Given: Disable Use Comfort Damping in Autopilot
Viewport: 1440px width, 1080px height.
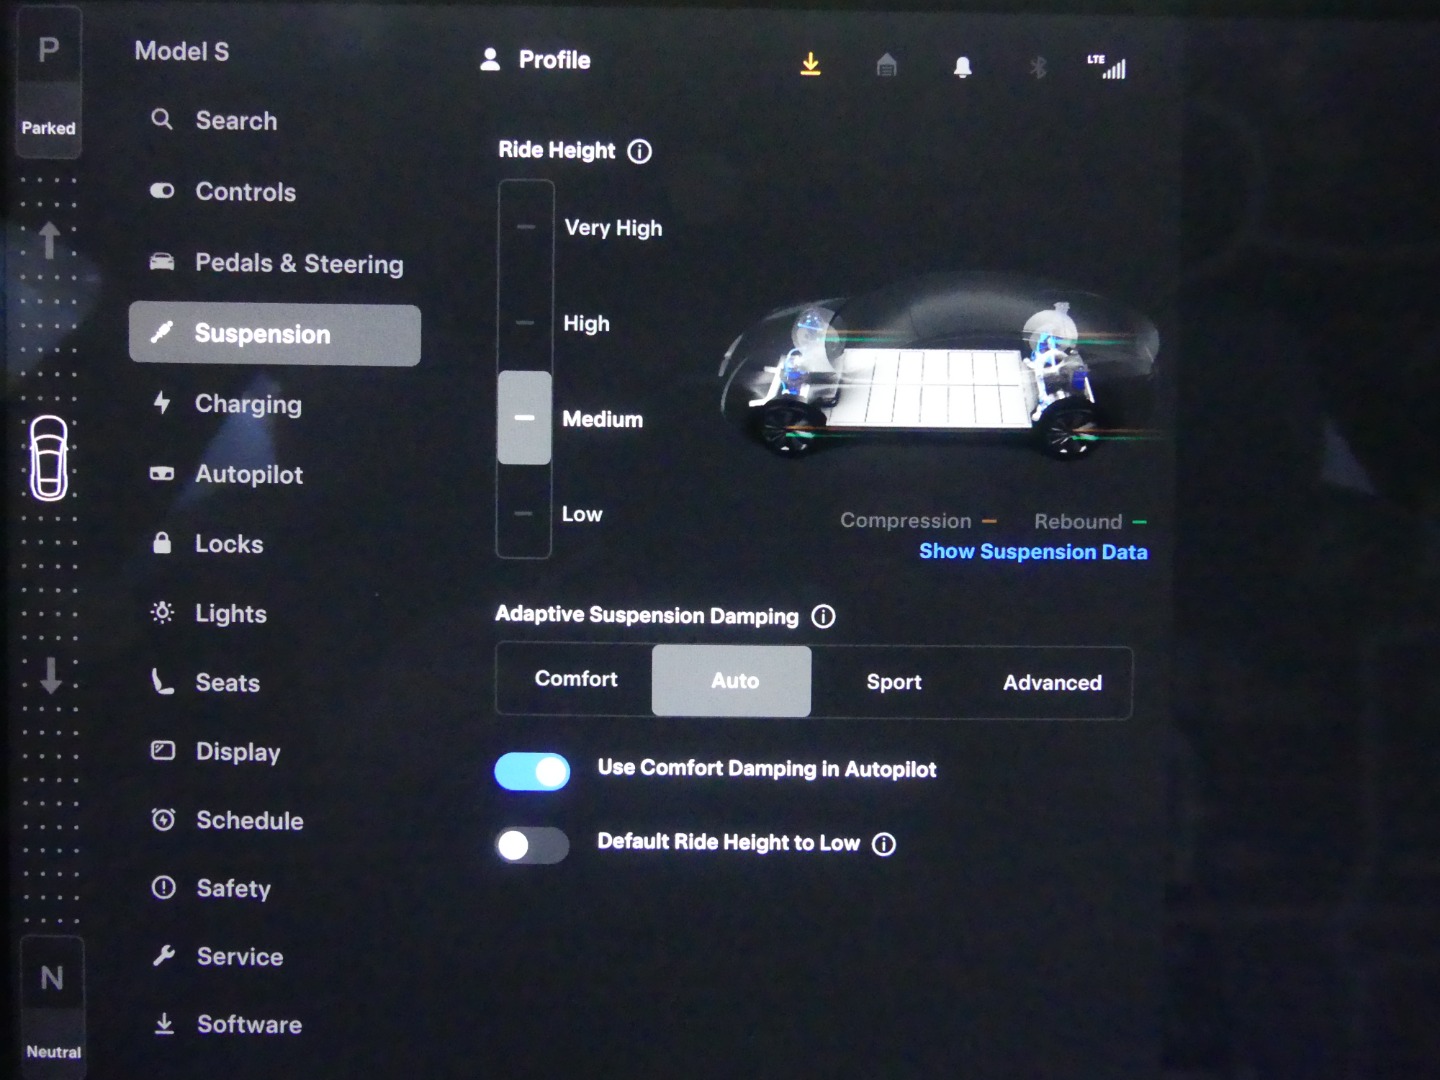Looking at the screenshot, I should tap(533, 772).
